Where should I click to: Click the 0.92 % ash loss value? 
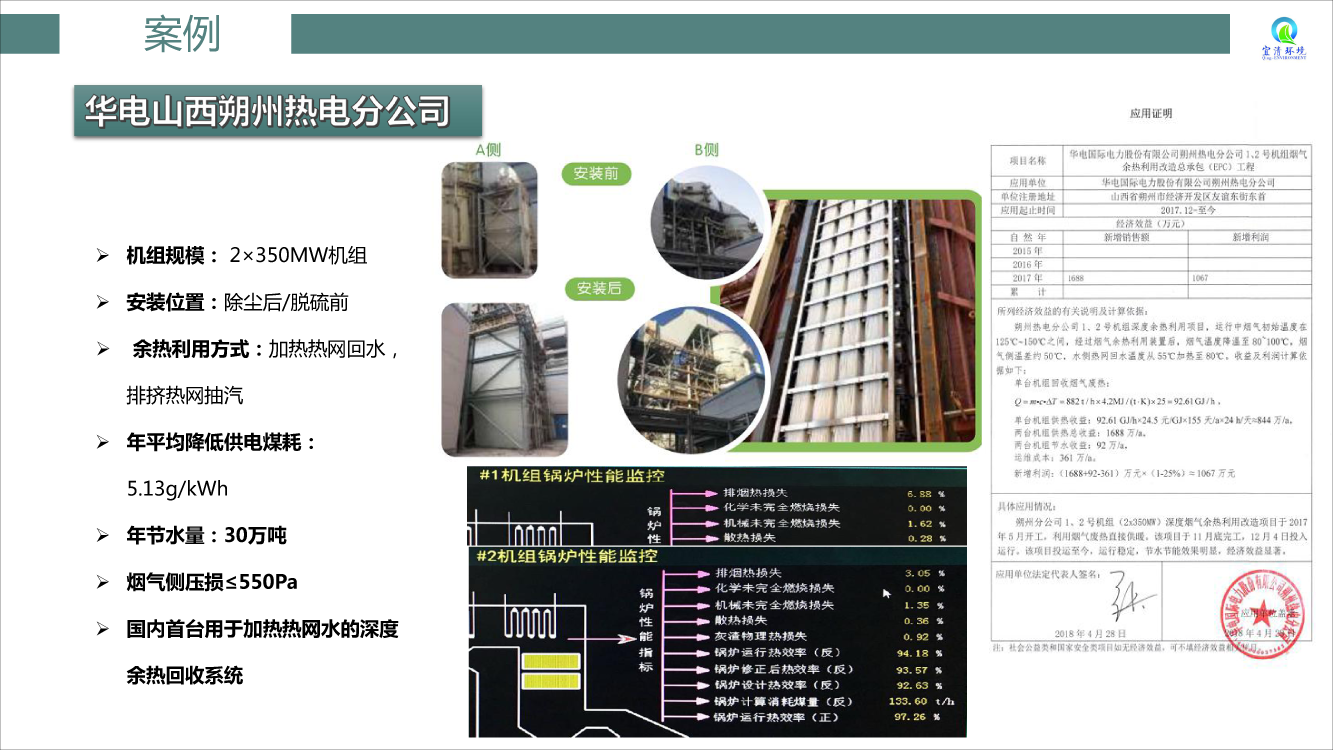925,637
